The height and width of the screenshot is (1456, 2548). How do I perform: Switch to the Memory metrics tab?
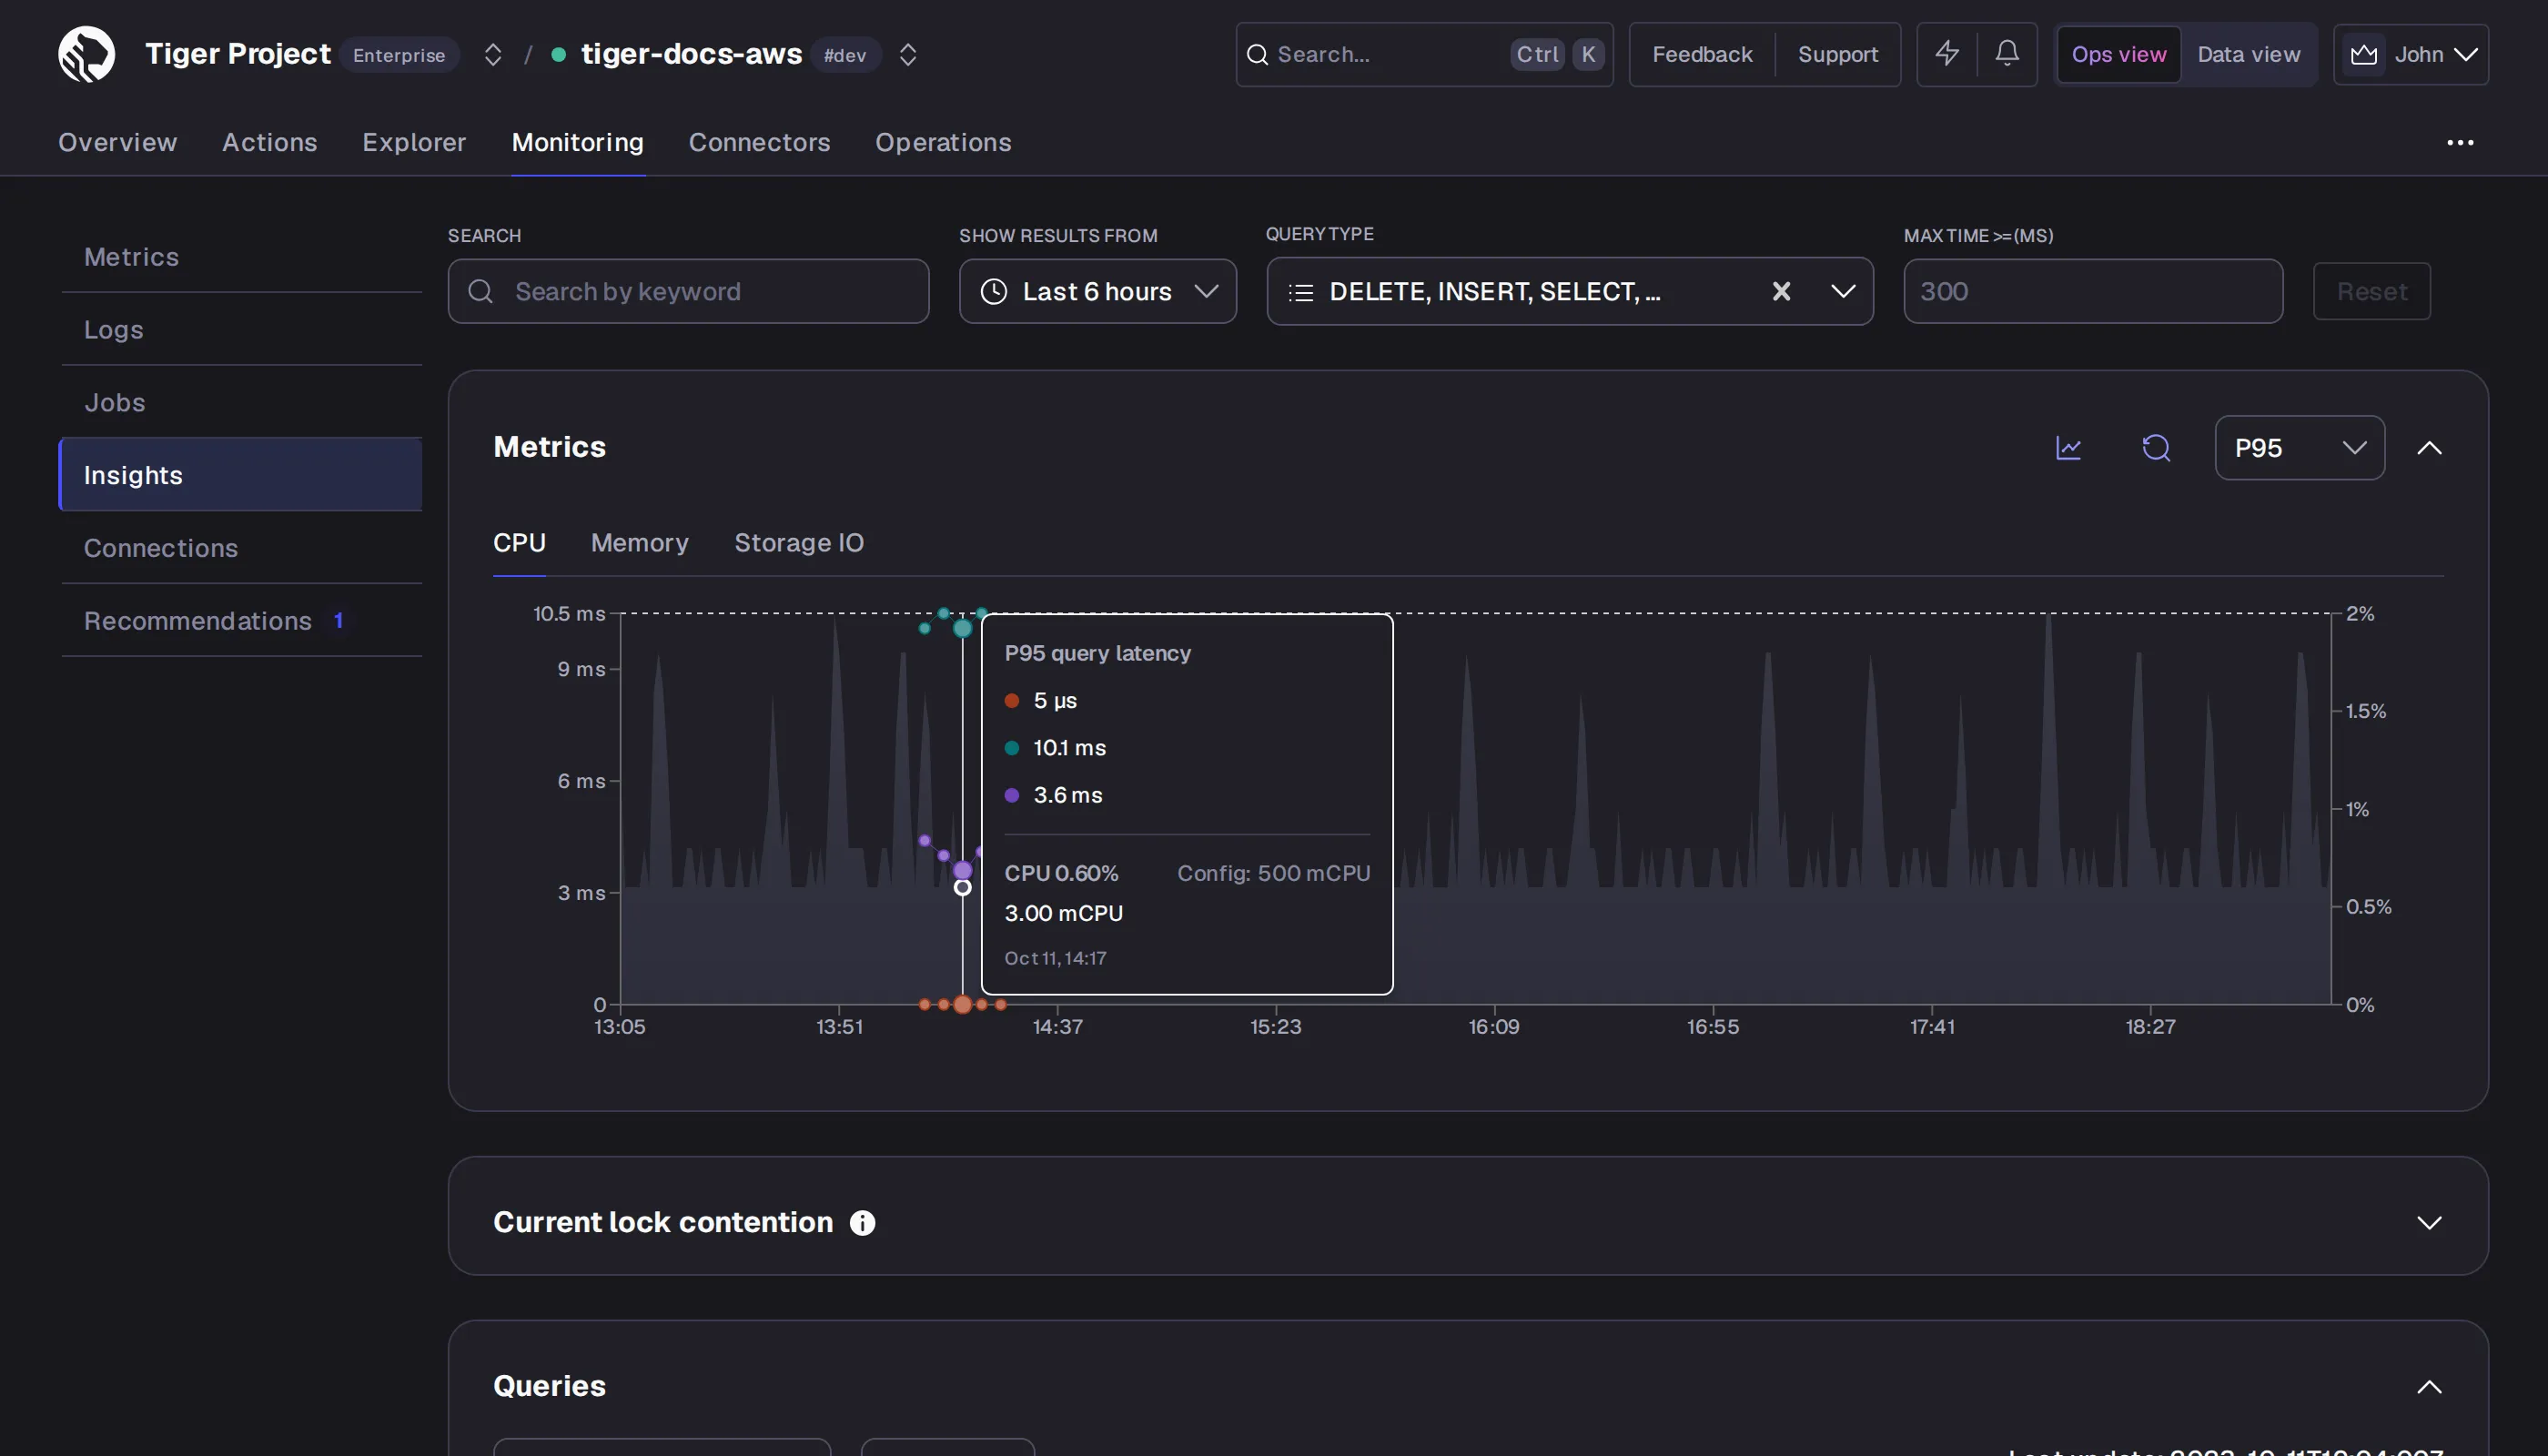639,543
